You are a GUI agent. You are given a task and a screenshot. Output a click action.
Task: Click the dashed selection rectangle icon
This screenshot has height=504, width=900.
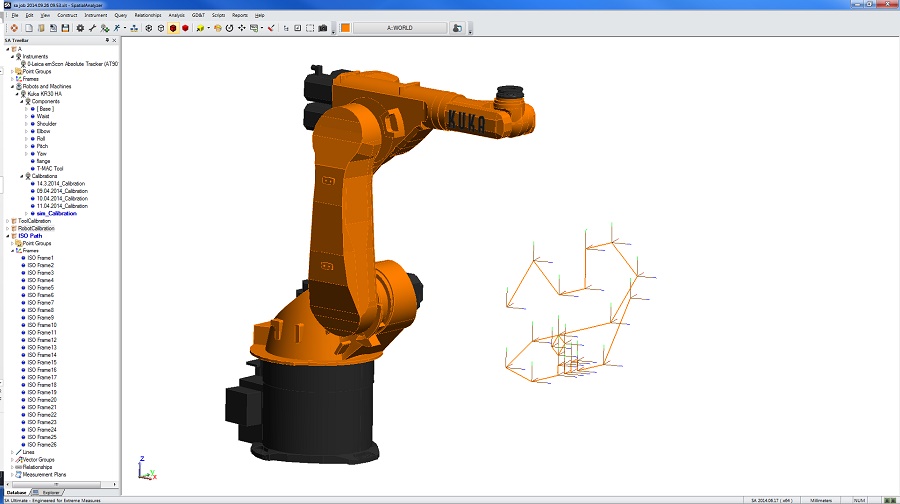(310, 28)
